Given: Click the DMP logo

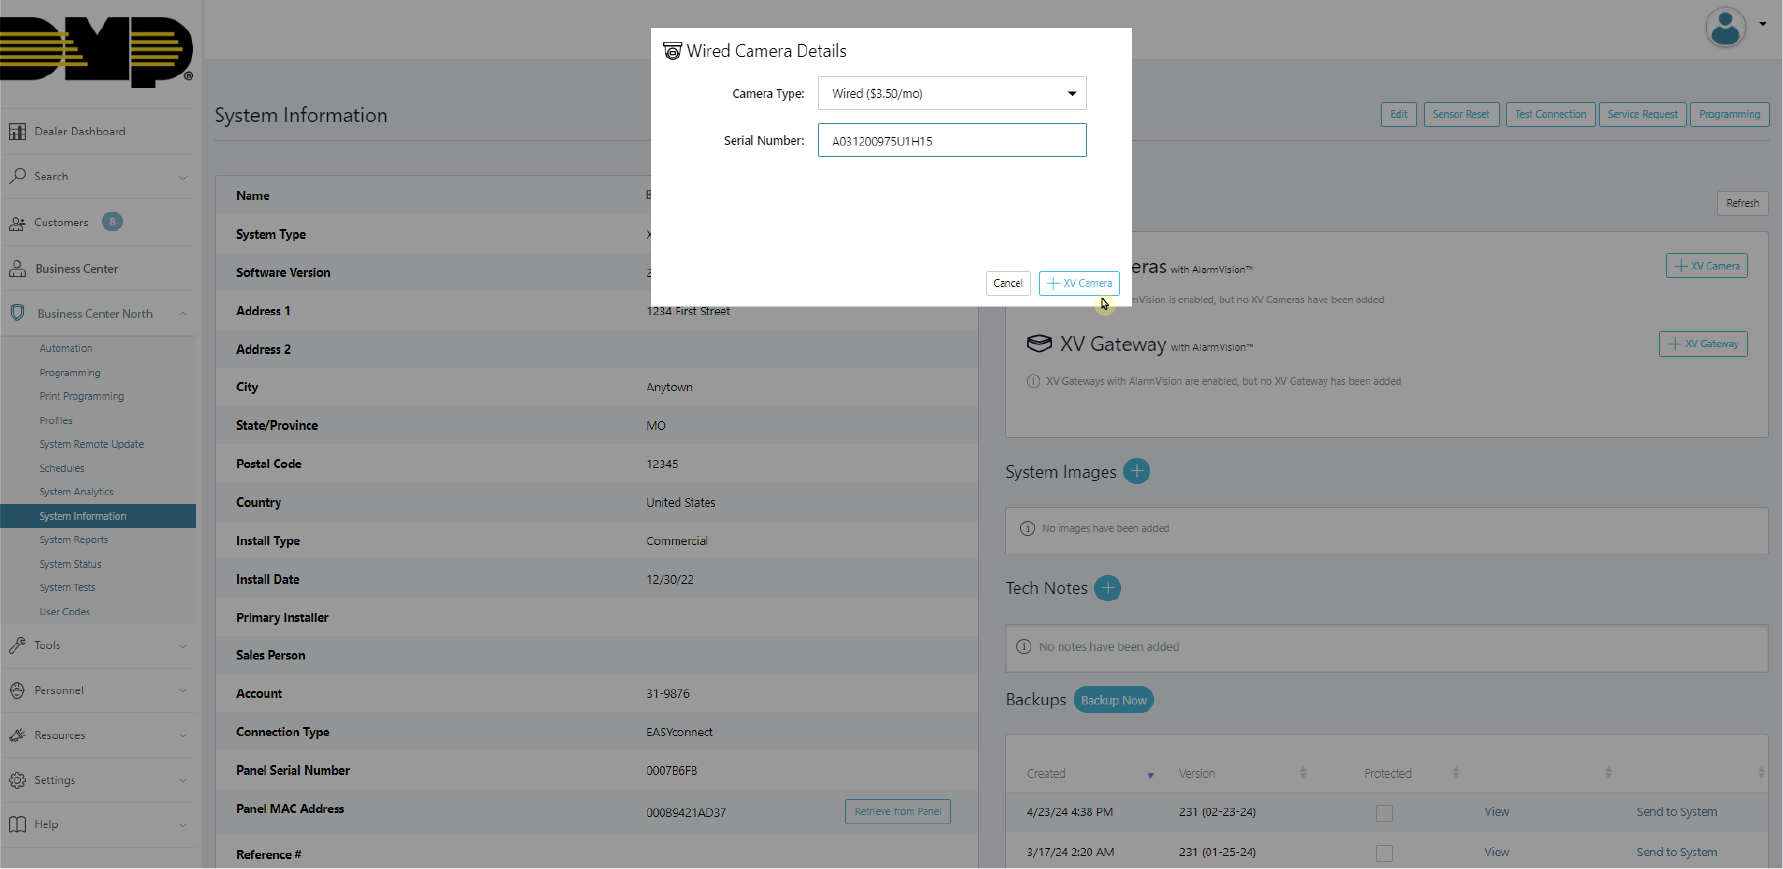Looking at the screenshot, I should (x=97, y=51).
